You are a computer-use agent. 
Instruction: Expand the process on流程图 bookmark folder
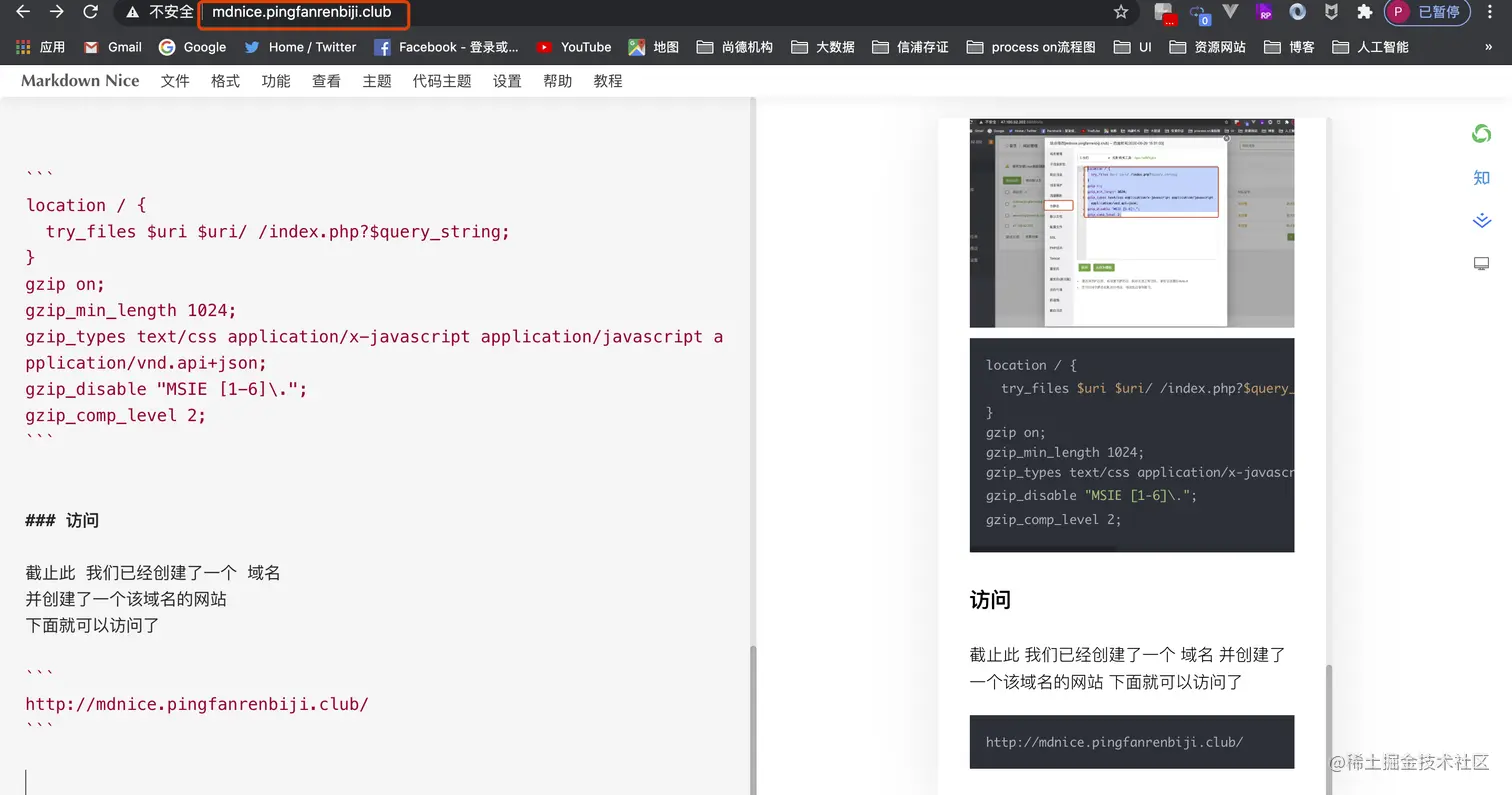(x=1031, y=47)
